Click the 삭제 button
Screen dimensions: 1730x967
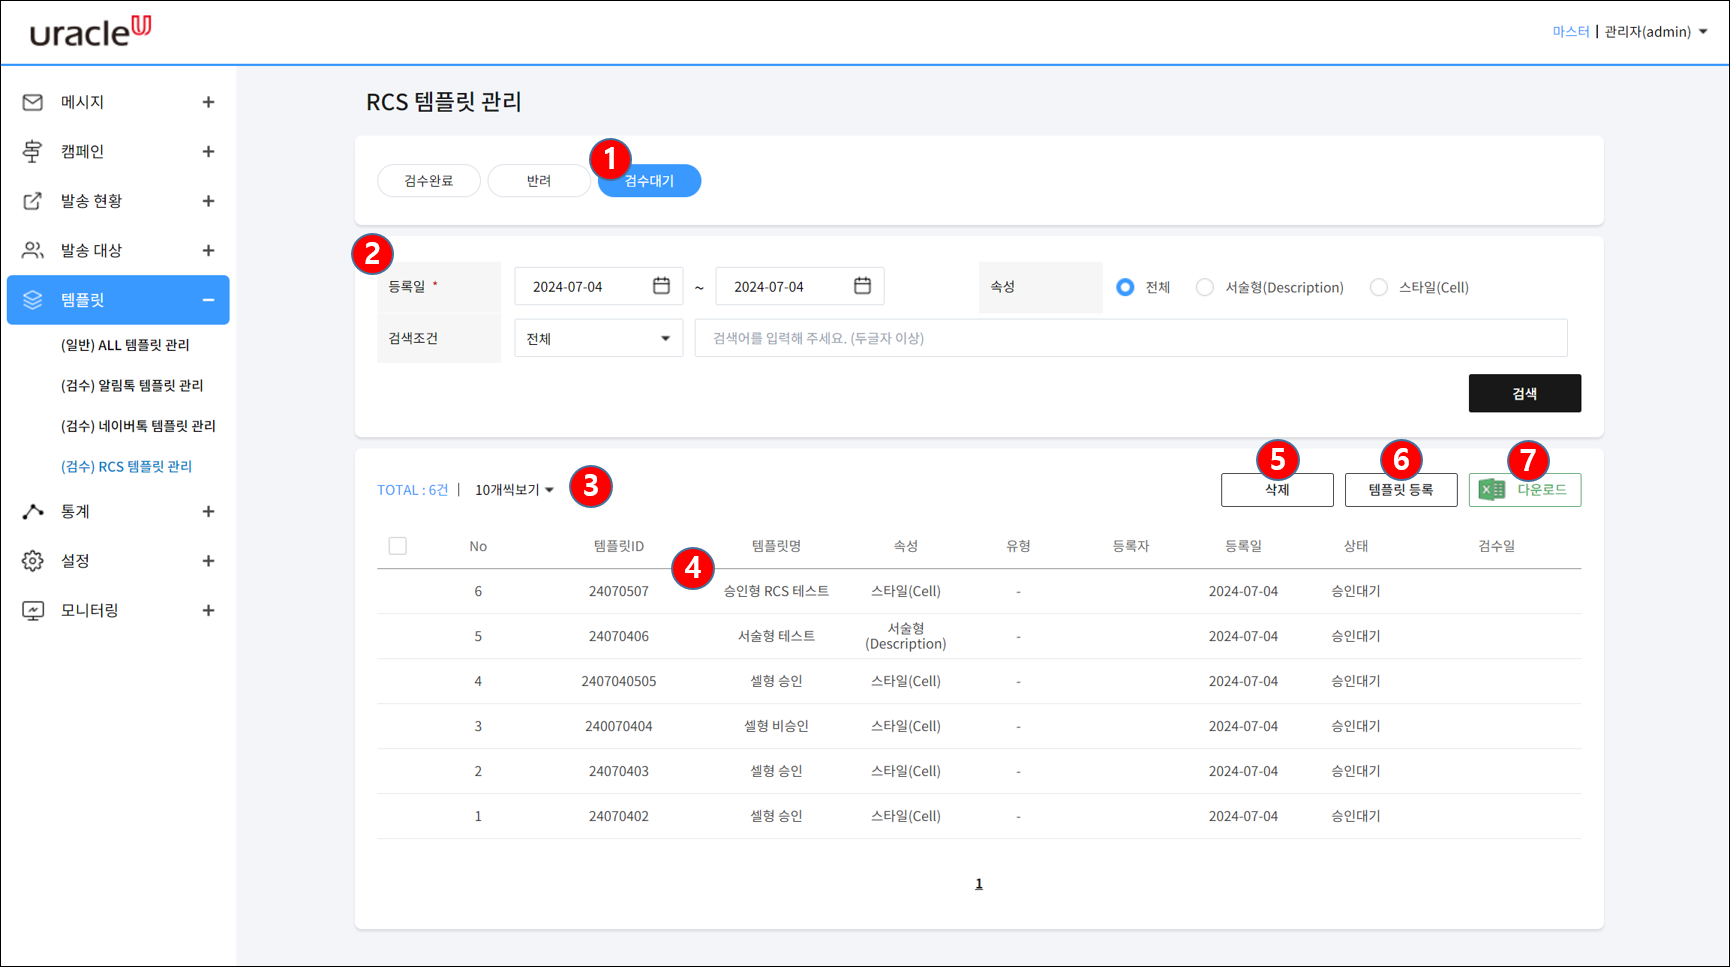point(1277,490)
